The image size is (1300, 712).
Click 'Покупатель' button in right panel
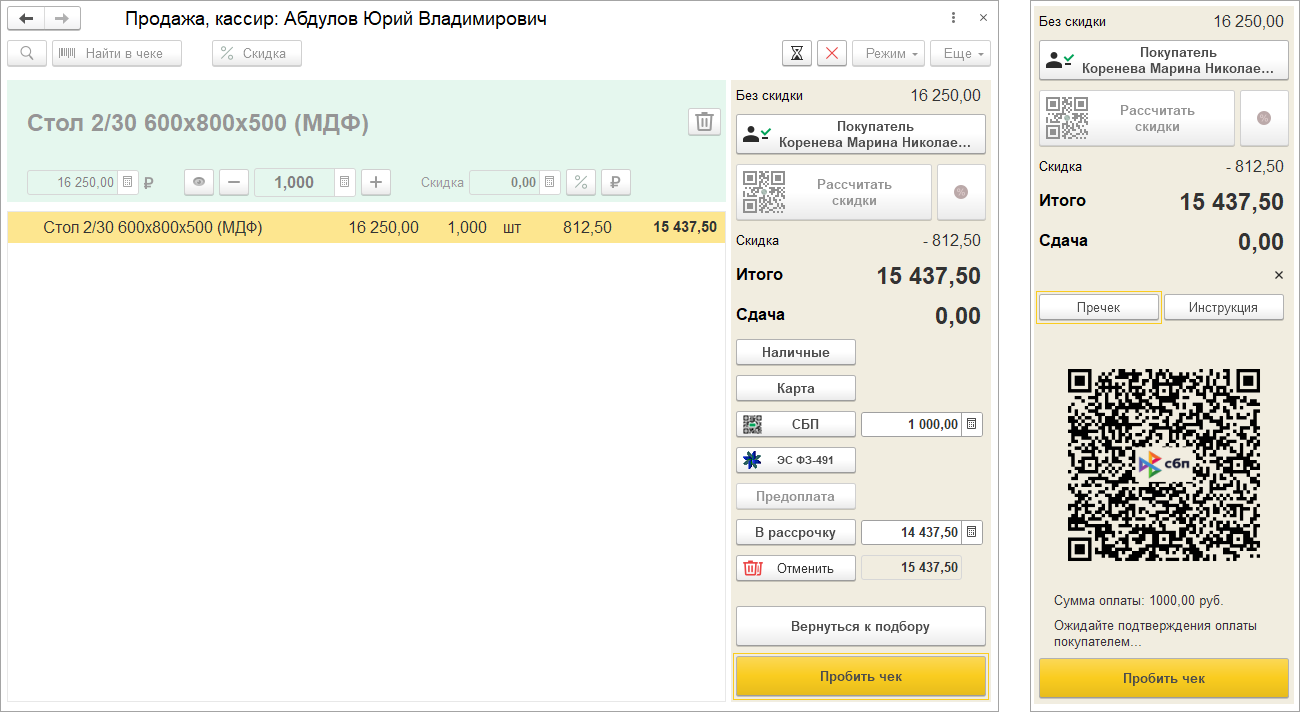(x=1164, y=60)
